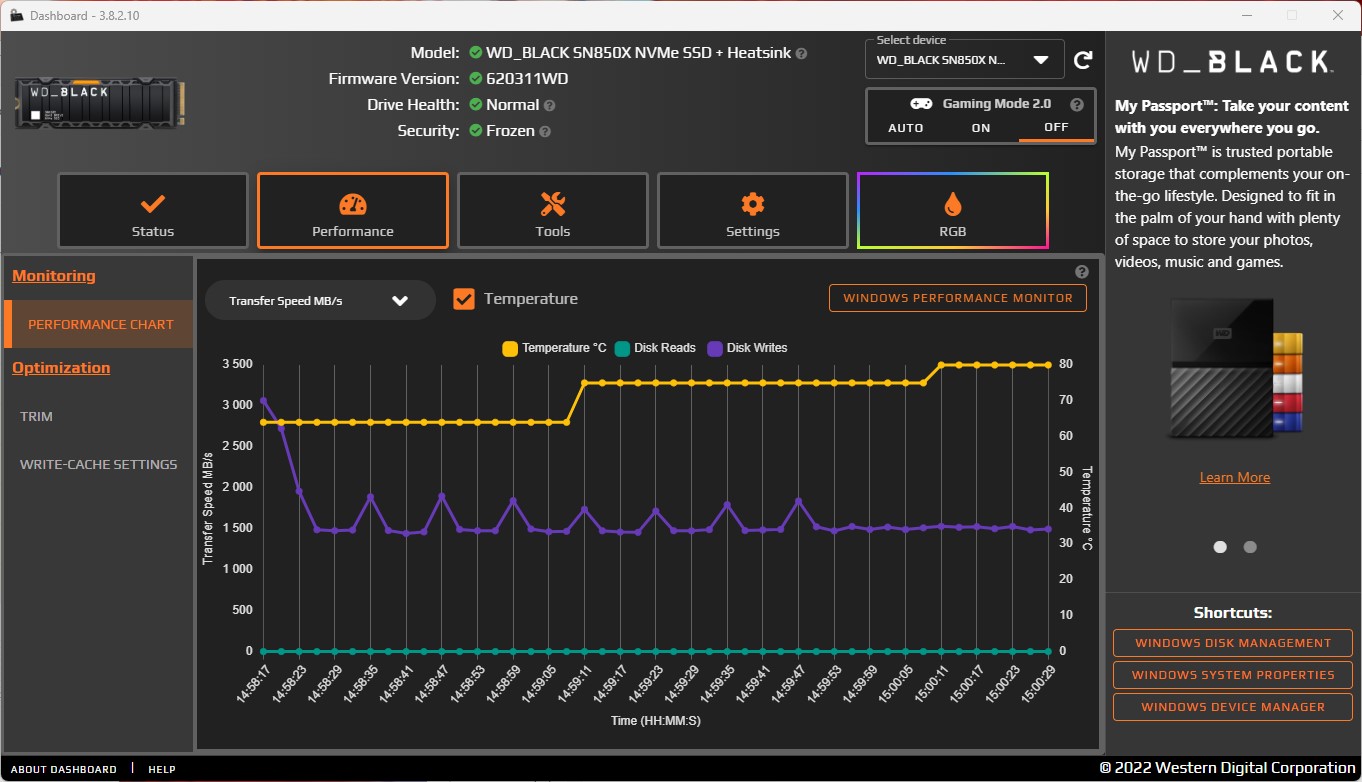Open the Settings tab

(753, 211)
